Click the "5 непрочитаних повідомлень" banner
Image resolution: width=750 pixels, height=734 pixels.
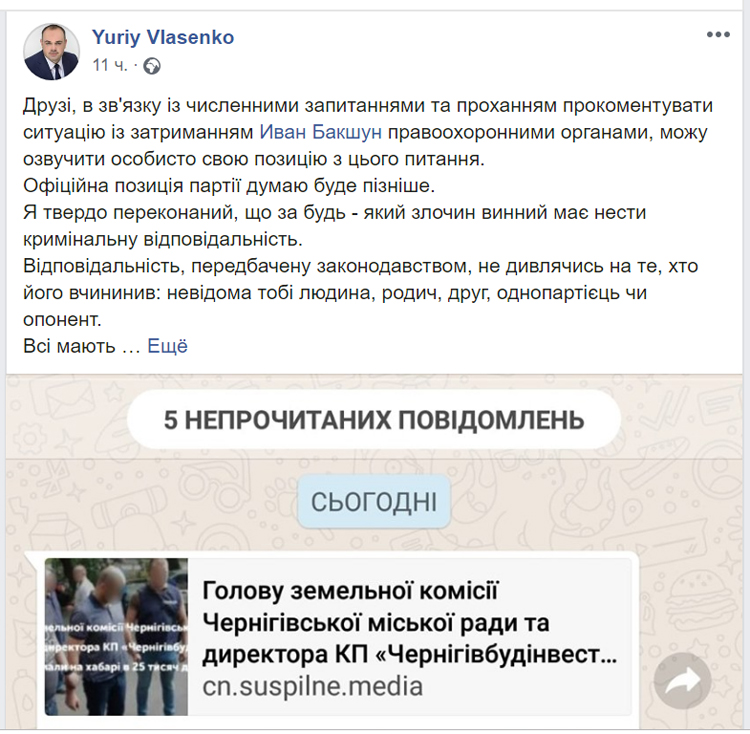coord(374,417)
